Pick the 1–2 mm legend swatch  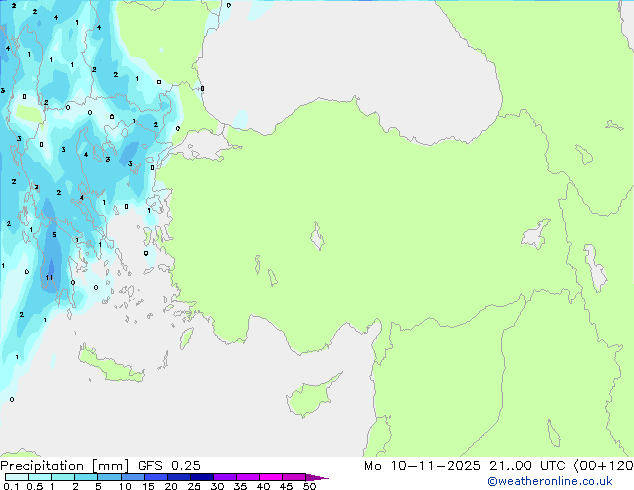63,477
